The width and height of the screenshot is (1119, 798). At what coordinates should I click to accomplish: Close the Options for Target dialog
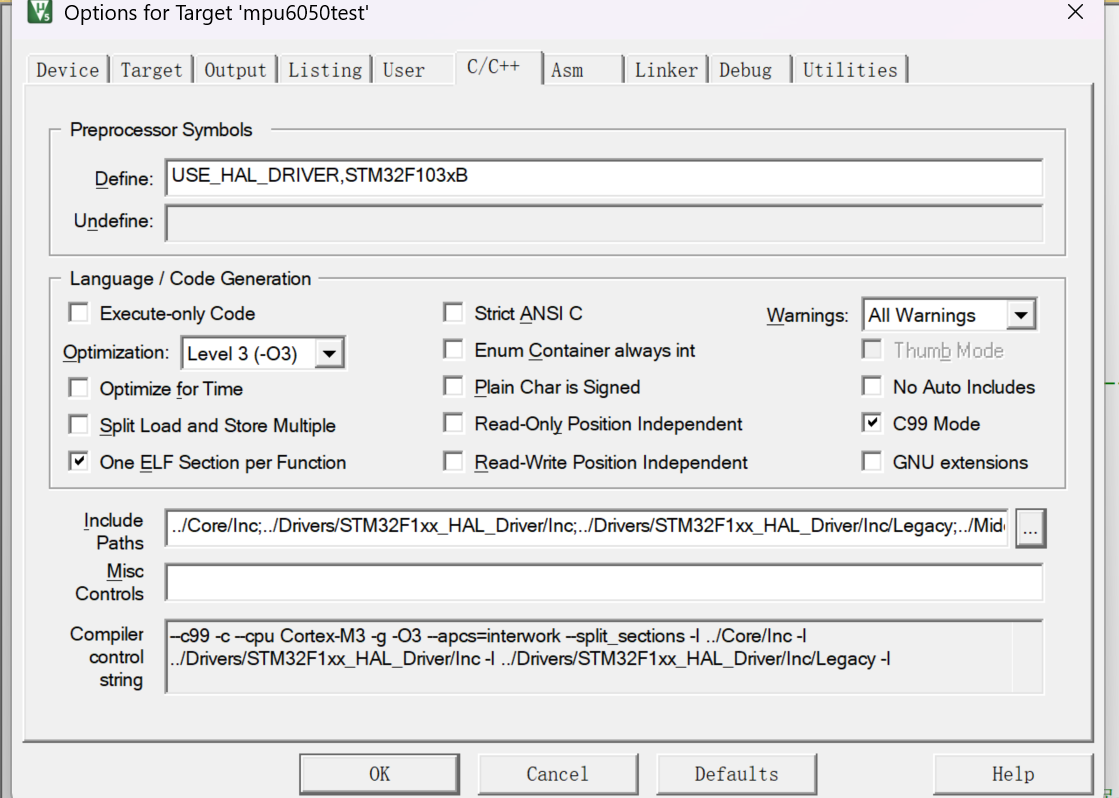click(x=1075, y=11)
